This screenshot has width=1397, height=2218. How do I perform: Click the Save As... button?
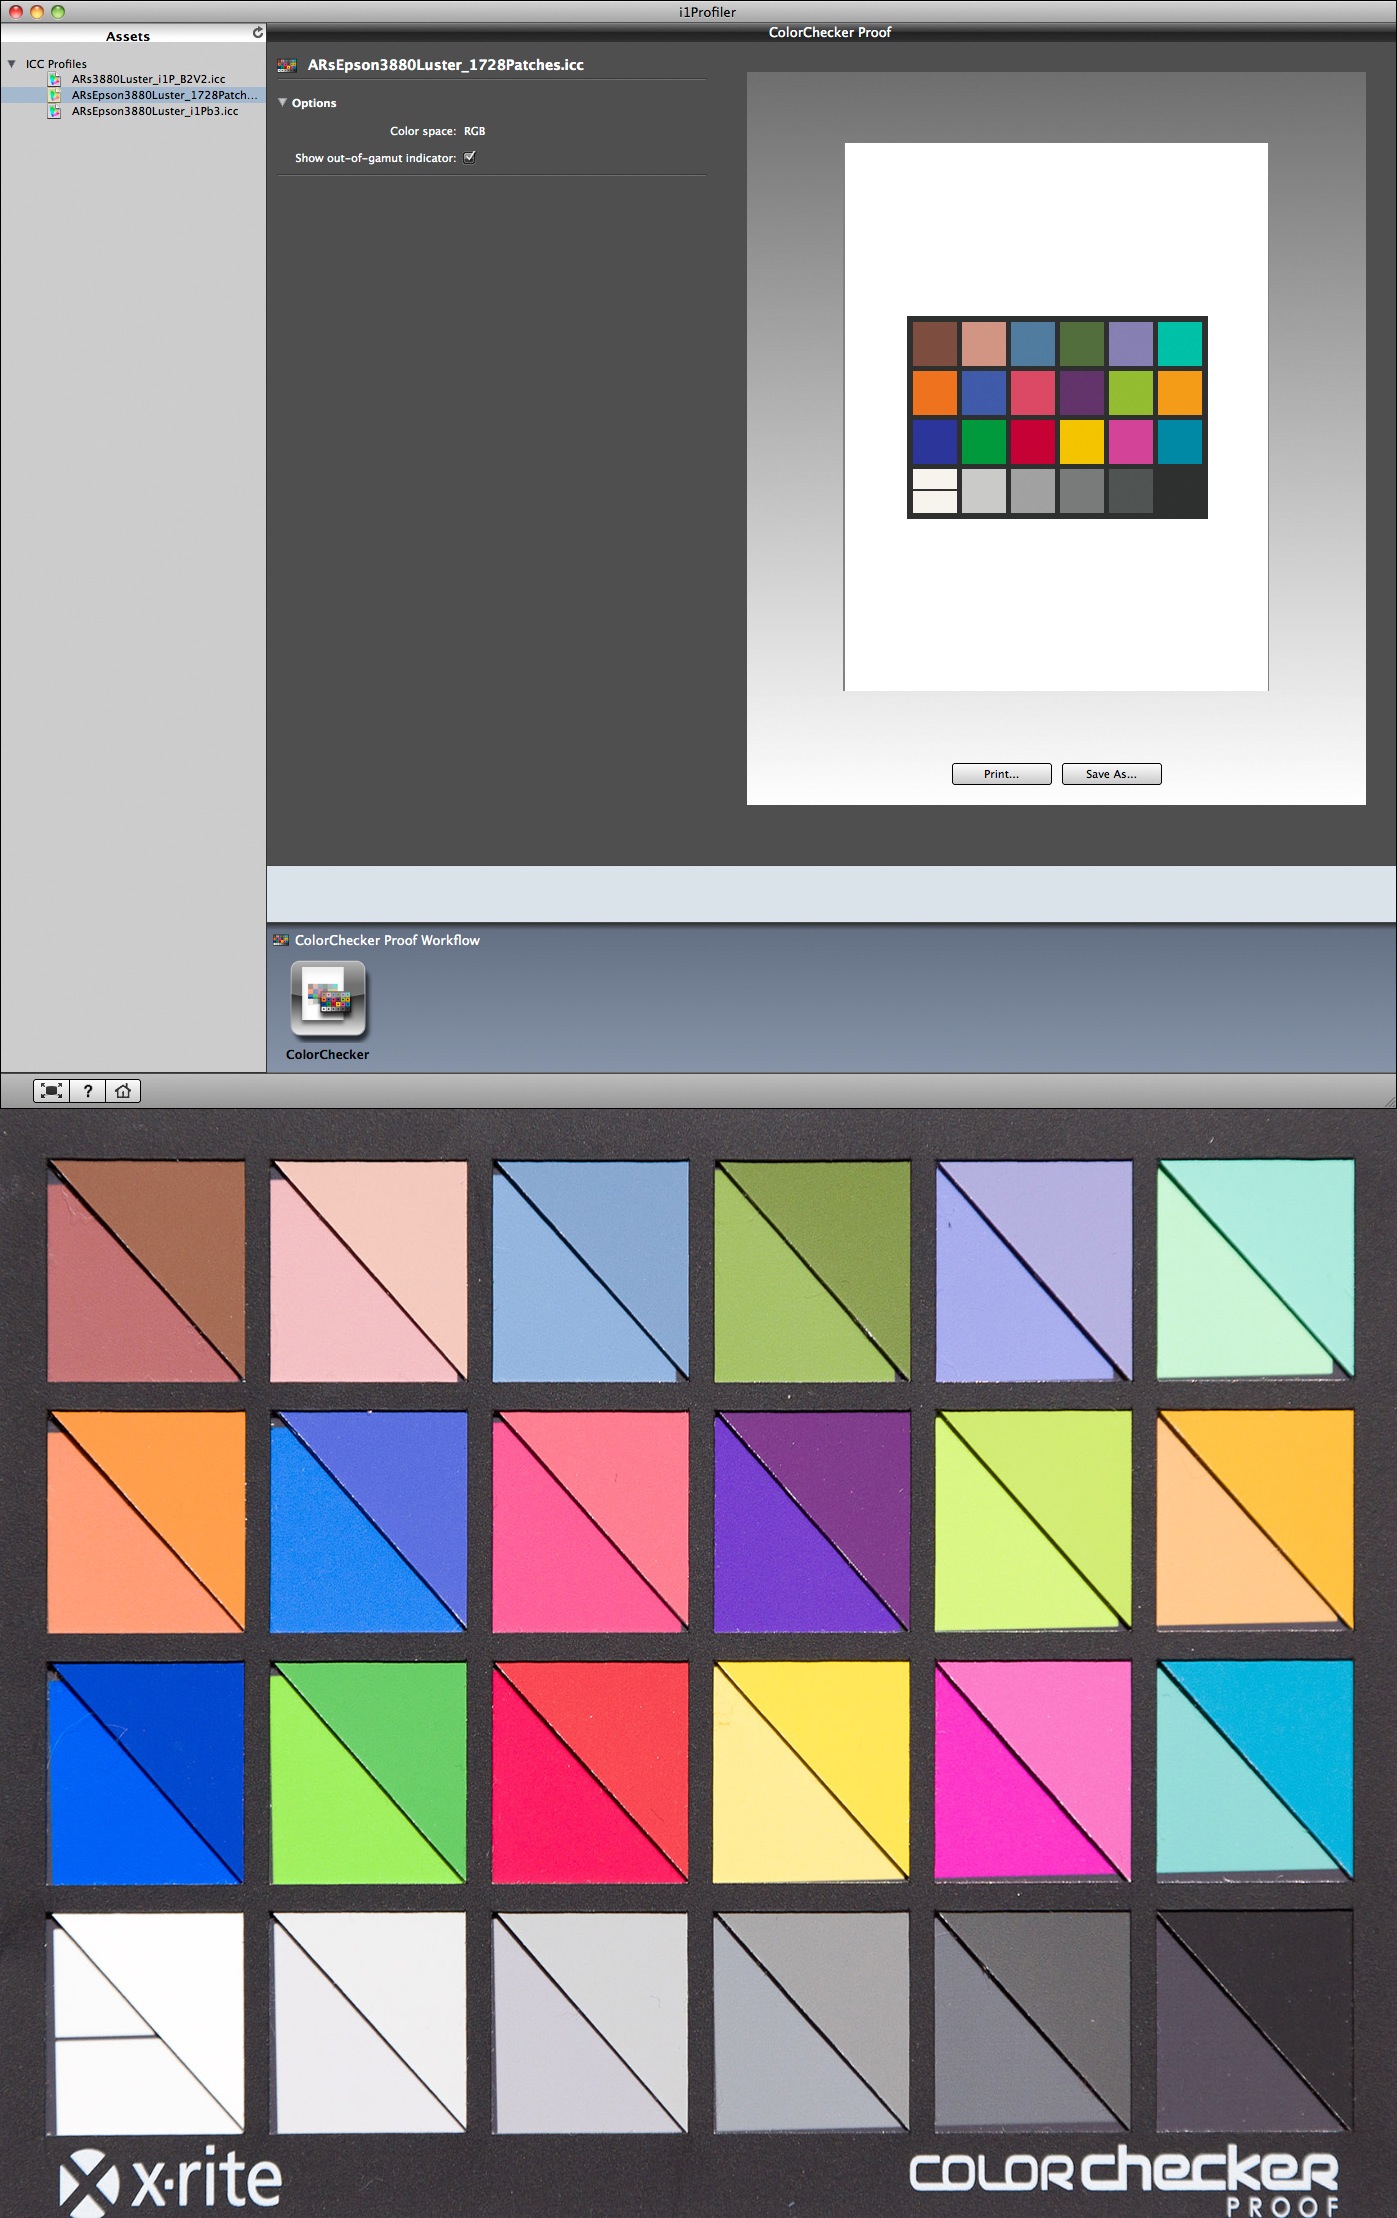(x=1111, y=774)
